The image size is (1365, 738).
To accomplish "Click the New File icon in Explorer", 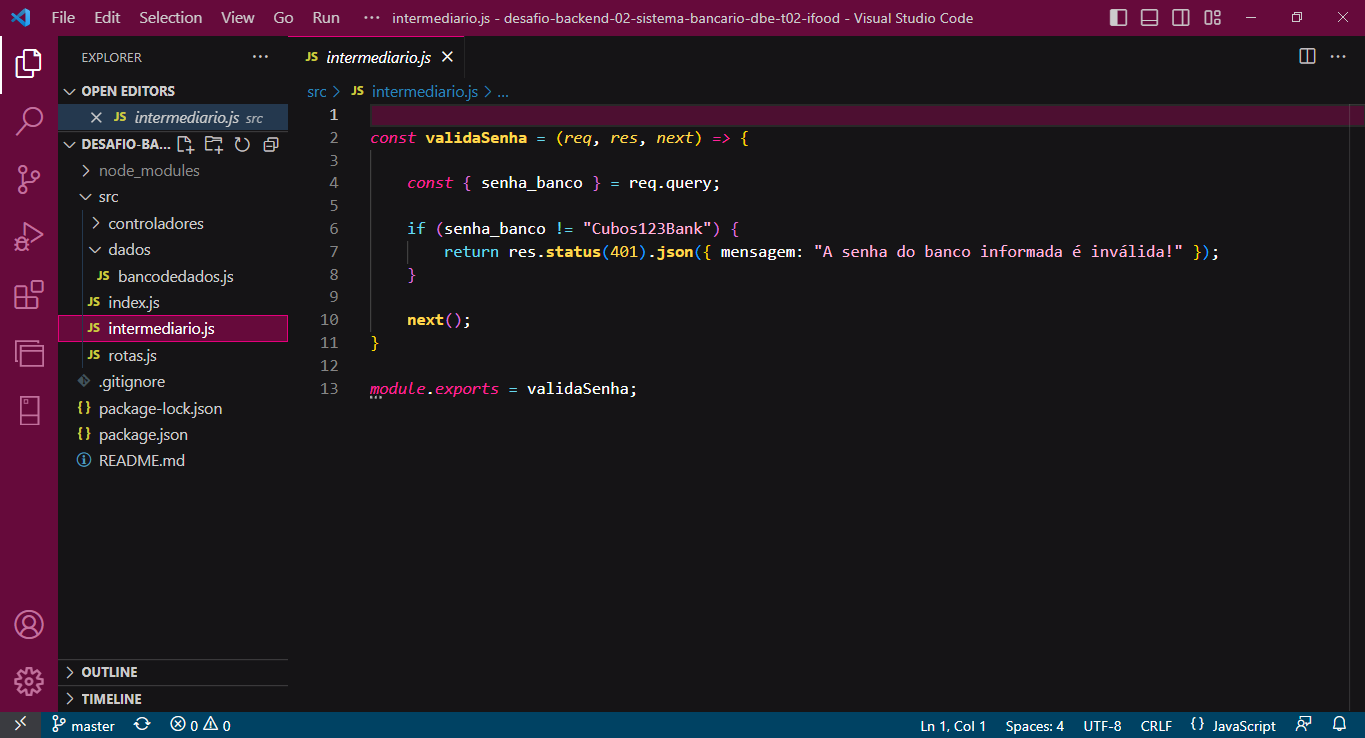I will tap(185, 144).
